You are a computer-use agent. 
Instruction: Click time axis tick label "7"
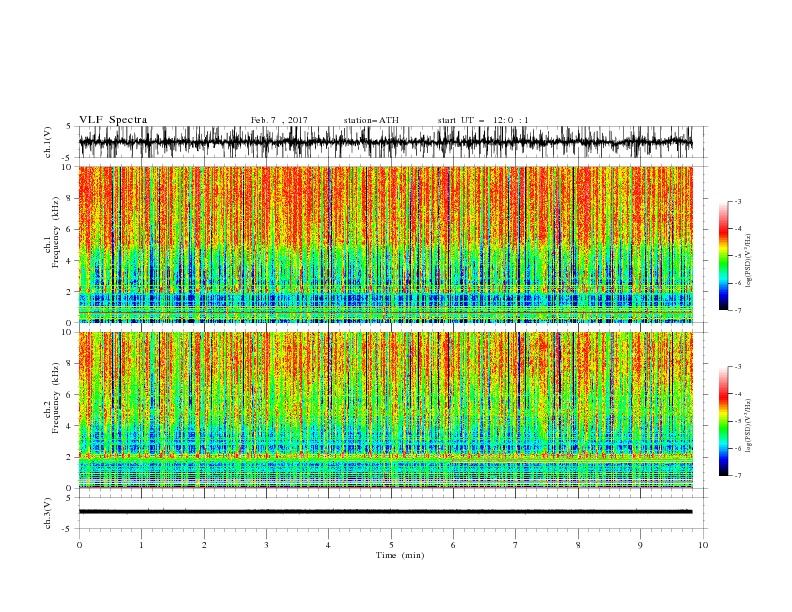(x=516, y=545)
